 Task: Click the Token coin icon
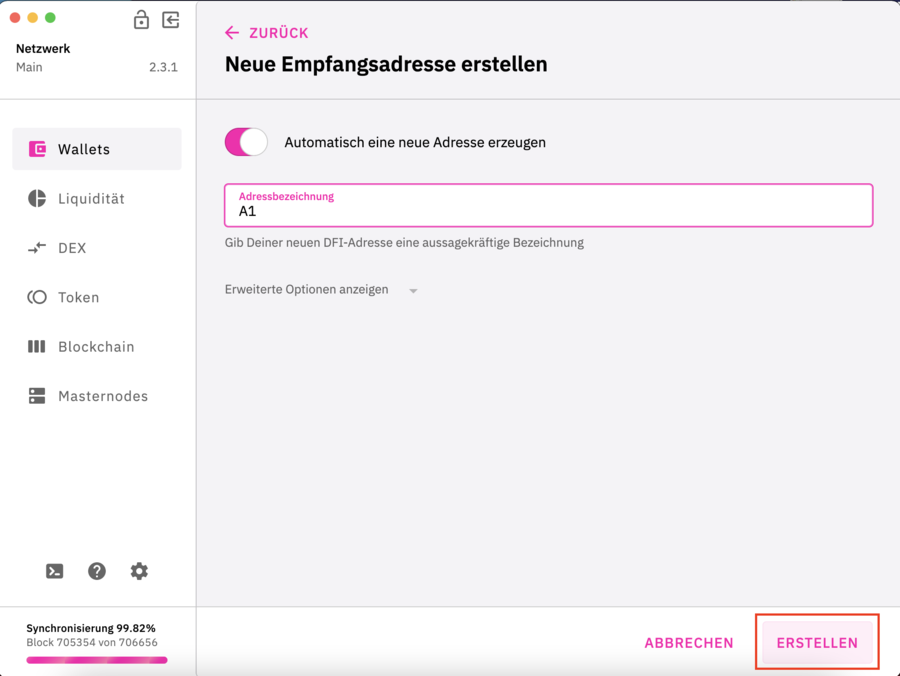pyautogui.click(x=37, y=297)
